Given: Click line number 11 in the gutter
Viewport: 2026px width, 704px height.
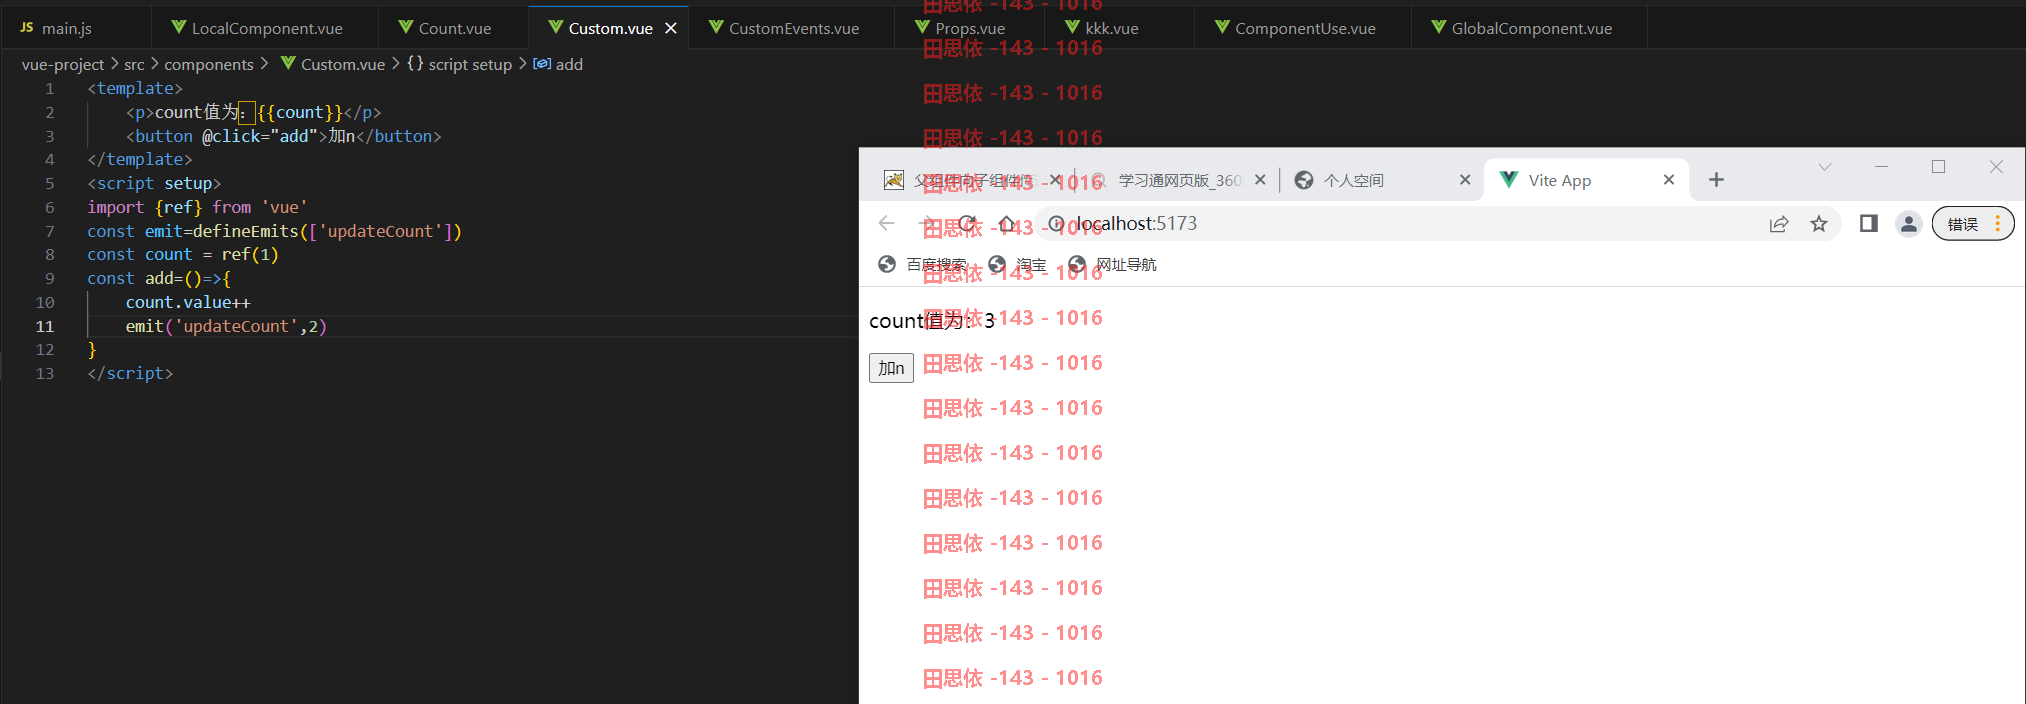Looking at the screenshot, I should click(45, 326).
